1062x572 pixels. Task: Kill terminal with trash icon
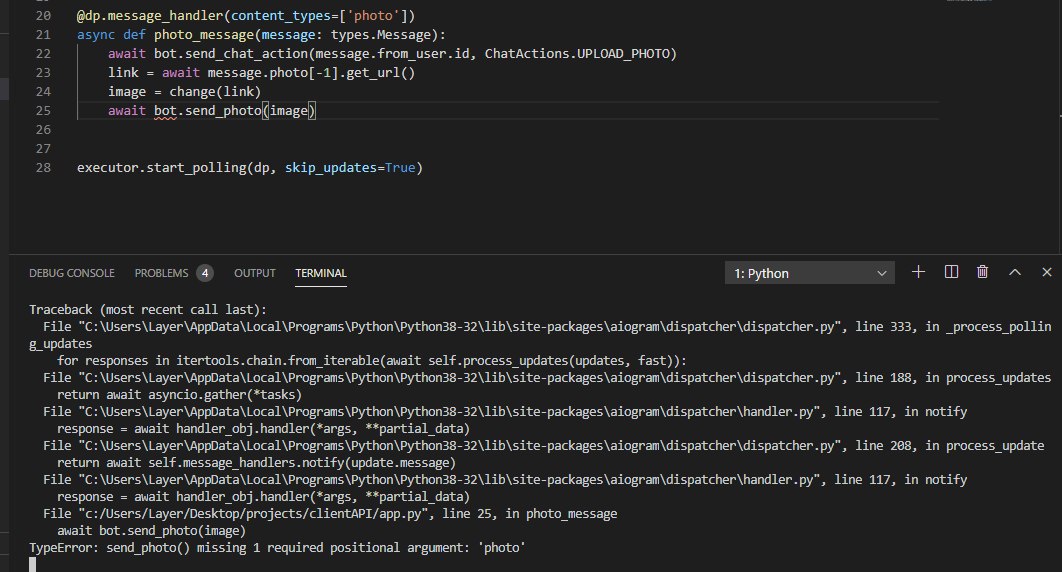point(982,272)
